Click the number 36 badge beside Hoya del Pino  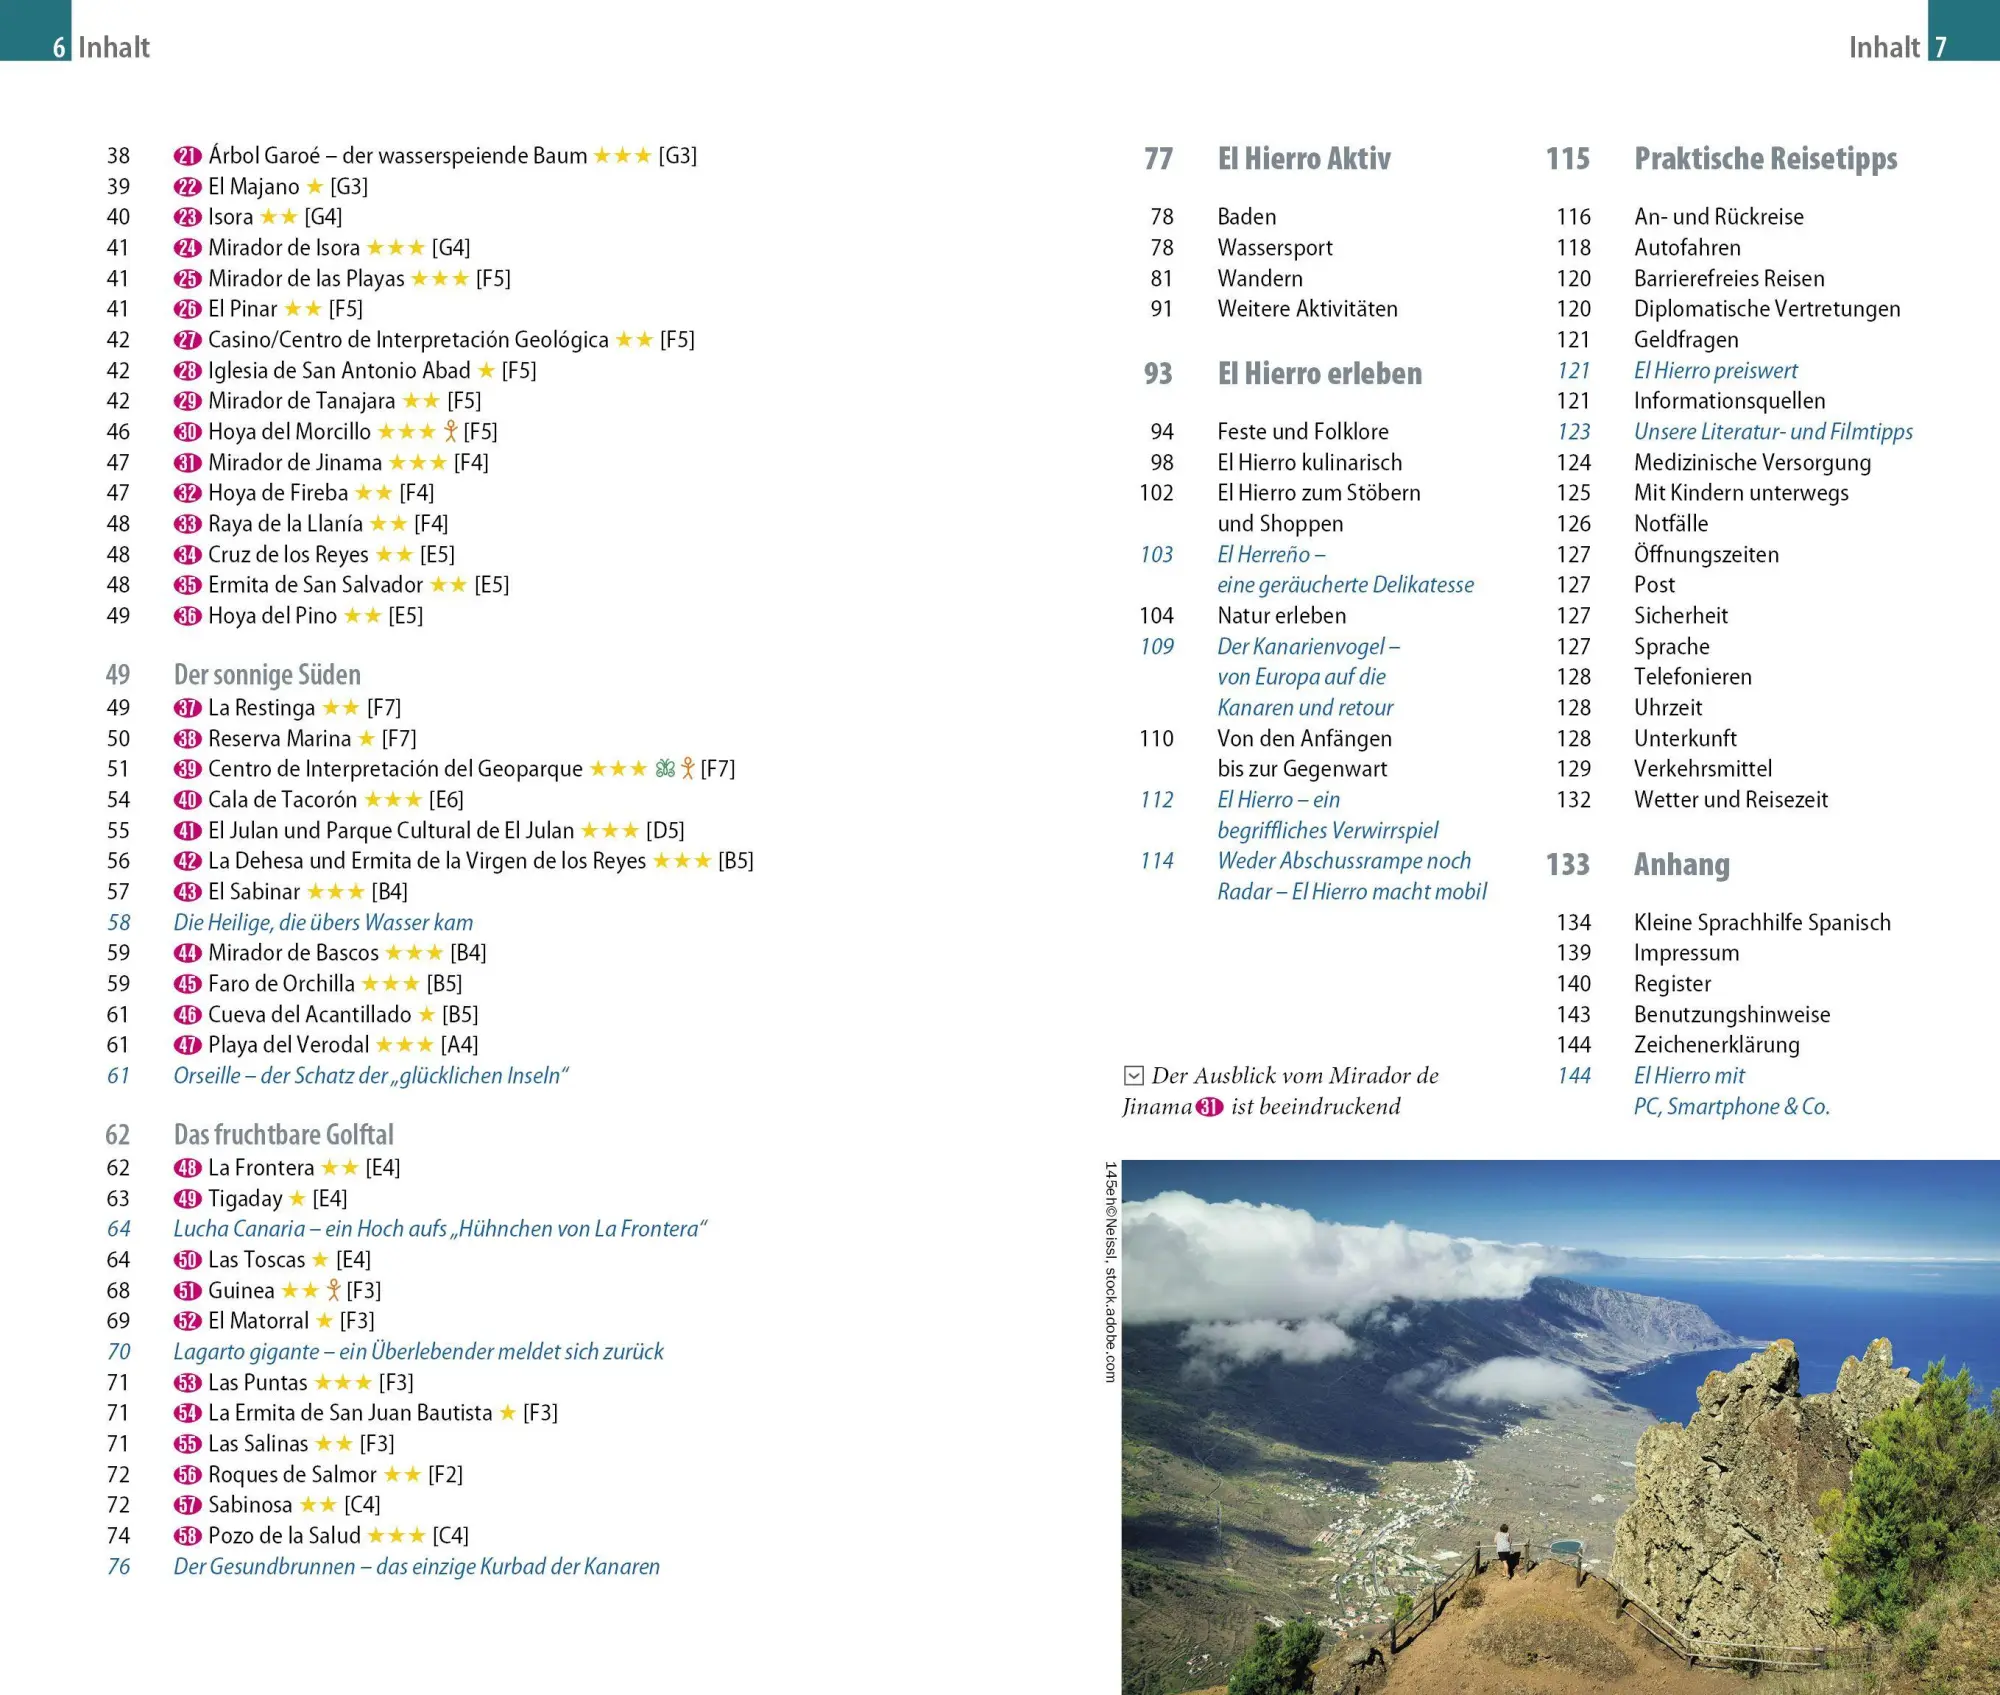tap(188, 616)
